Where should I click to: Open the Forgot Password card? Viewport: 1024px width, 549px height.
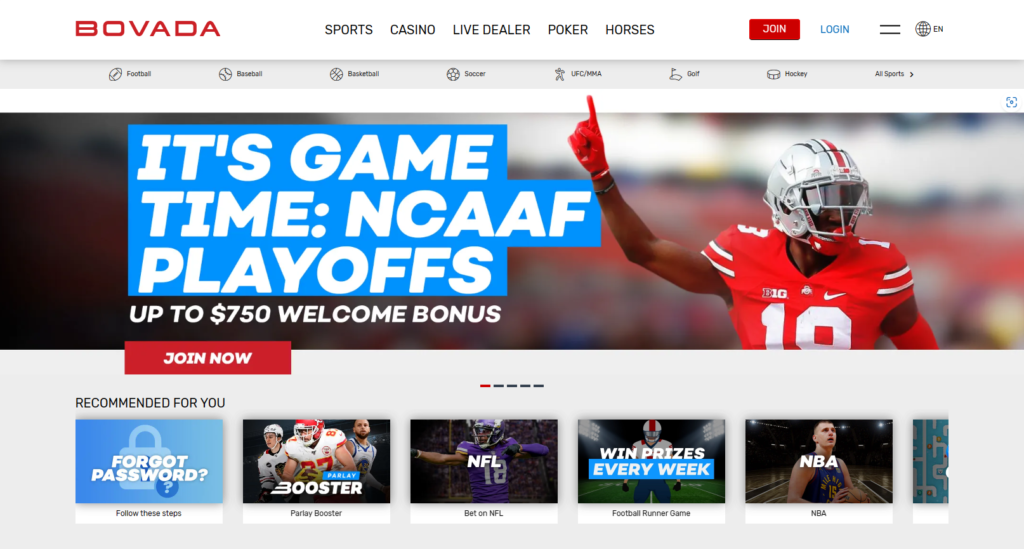[x=149, y=471]
